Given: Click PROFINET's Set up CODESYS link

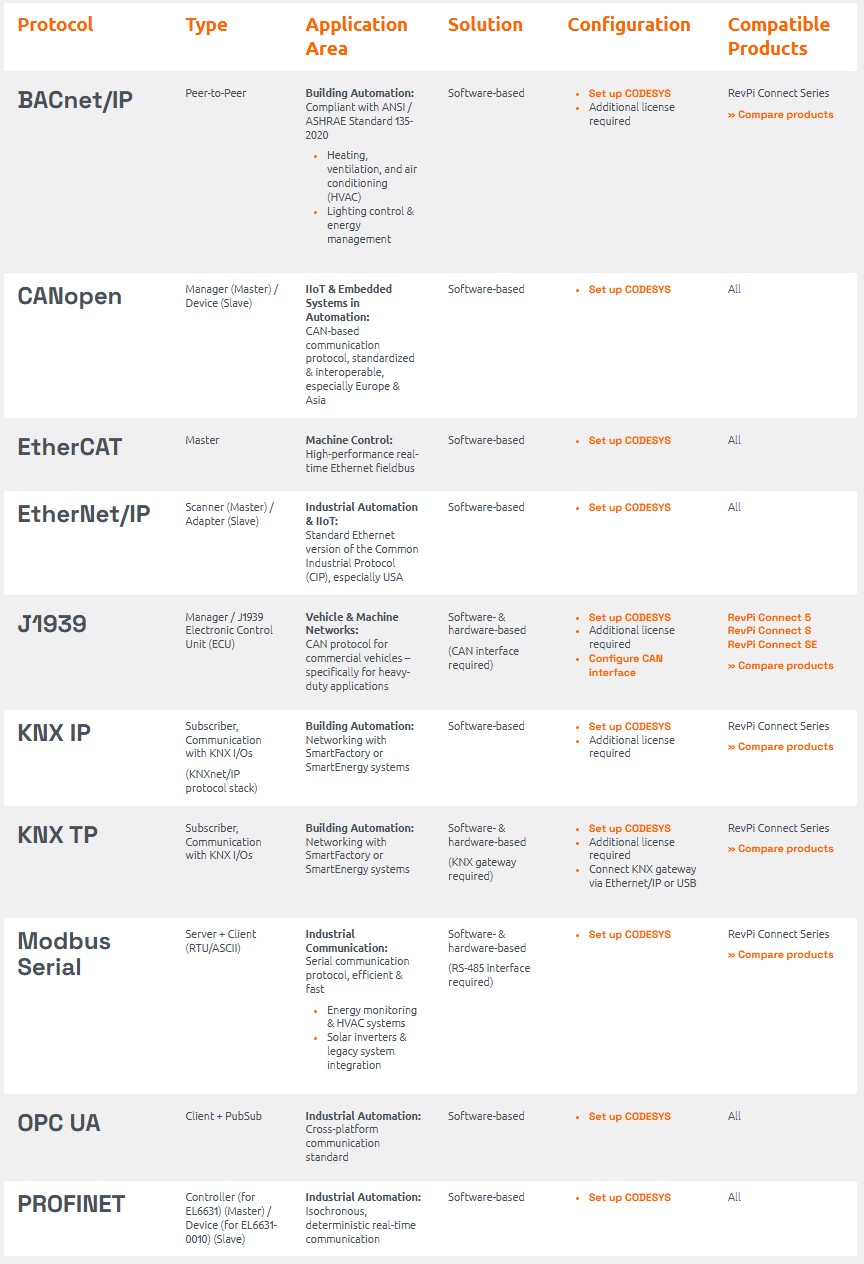Looking at the screenshot, I should point(629,1197).
